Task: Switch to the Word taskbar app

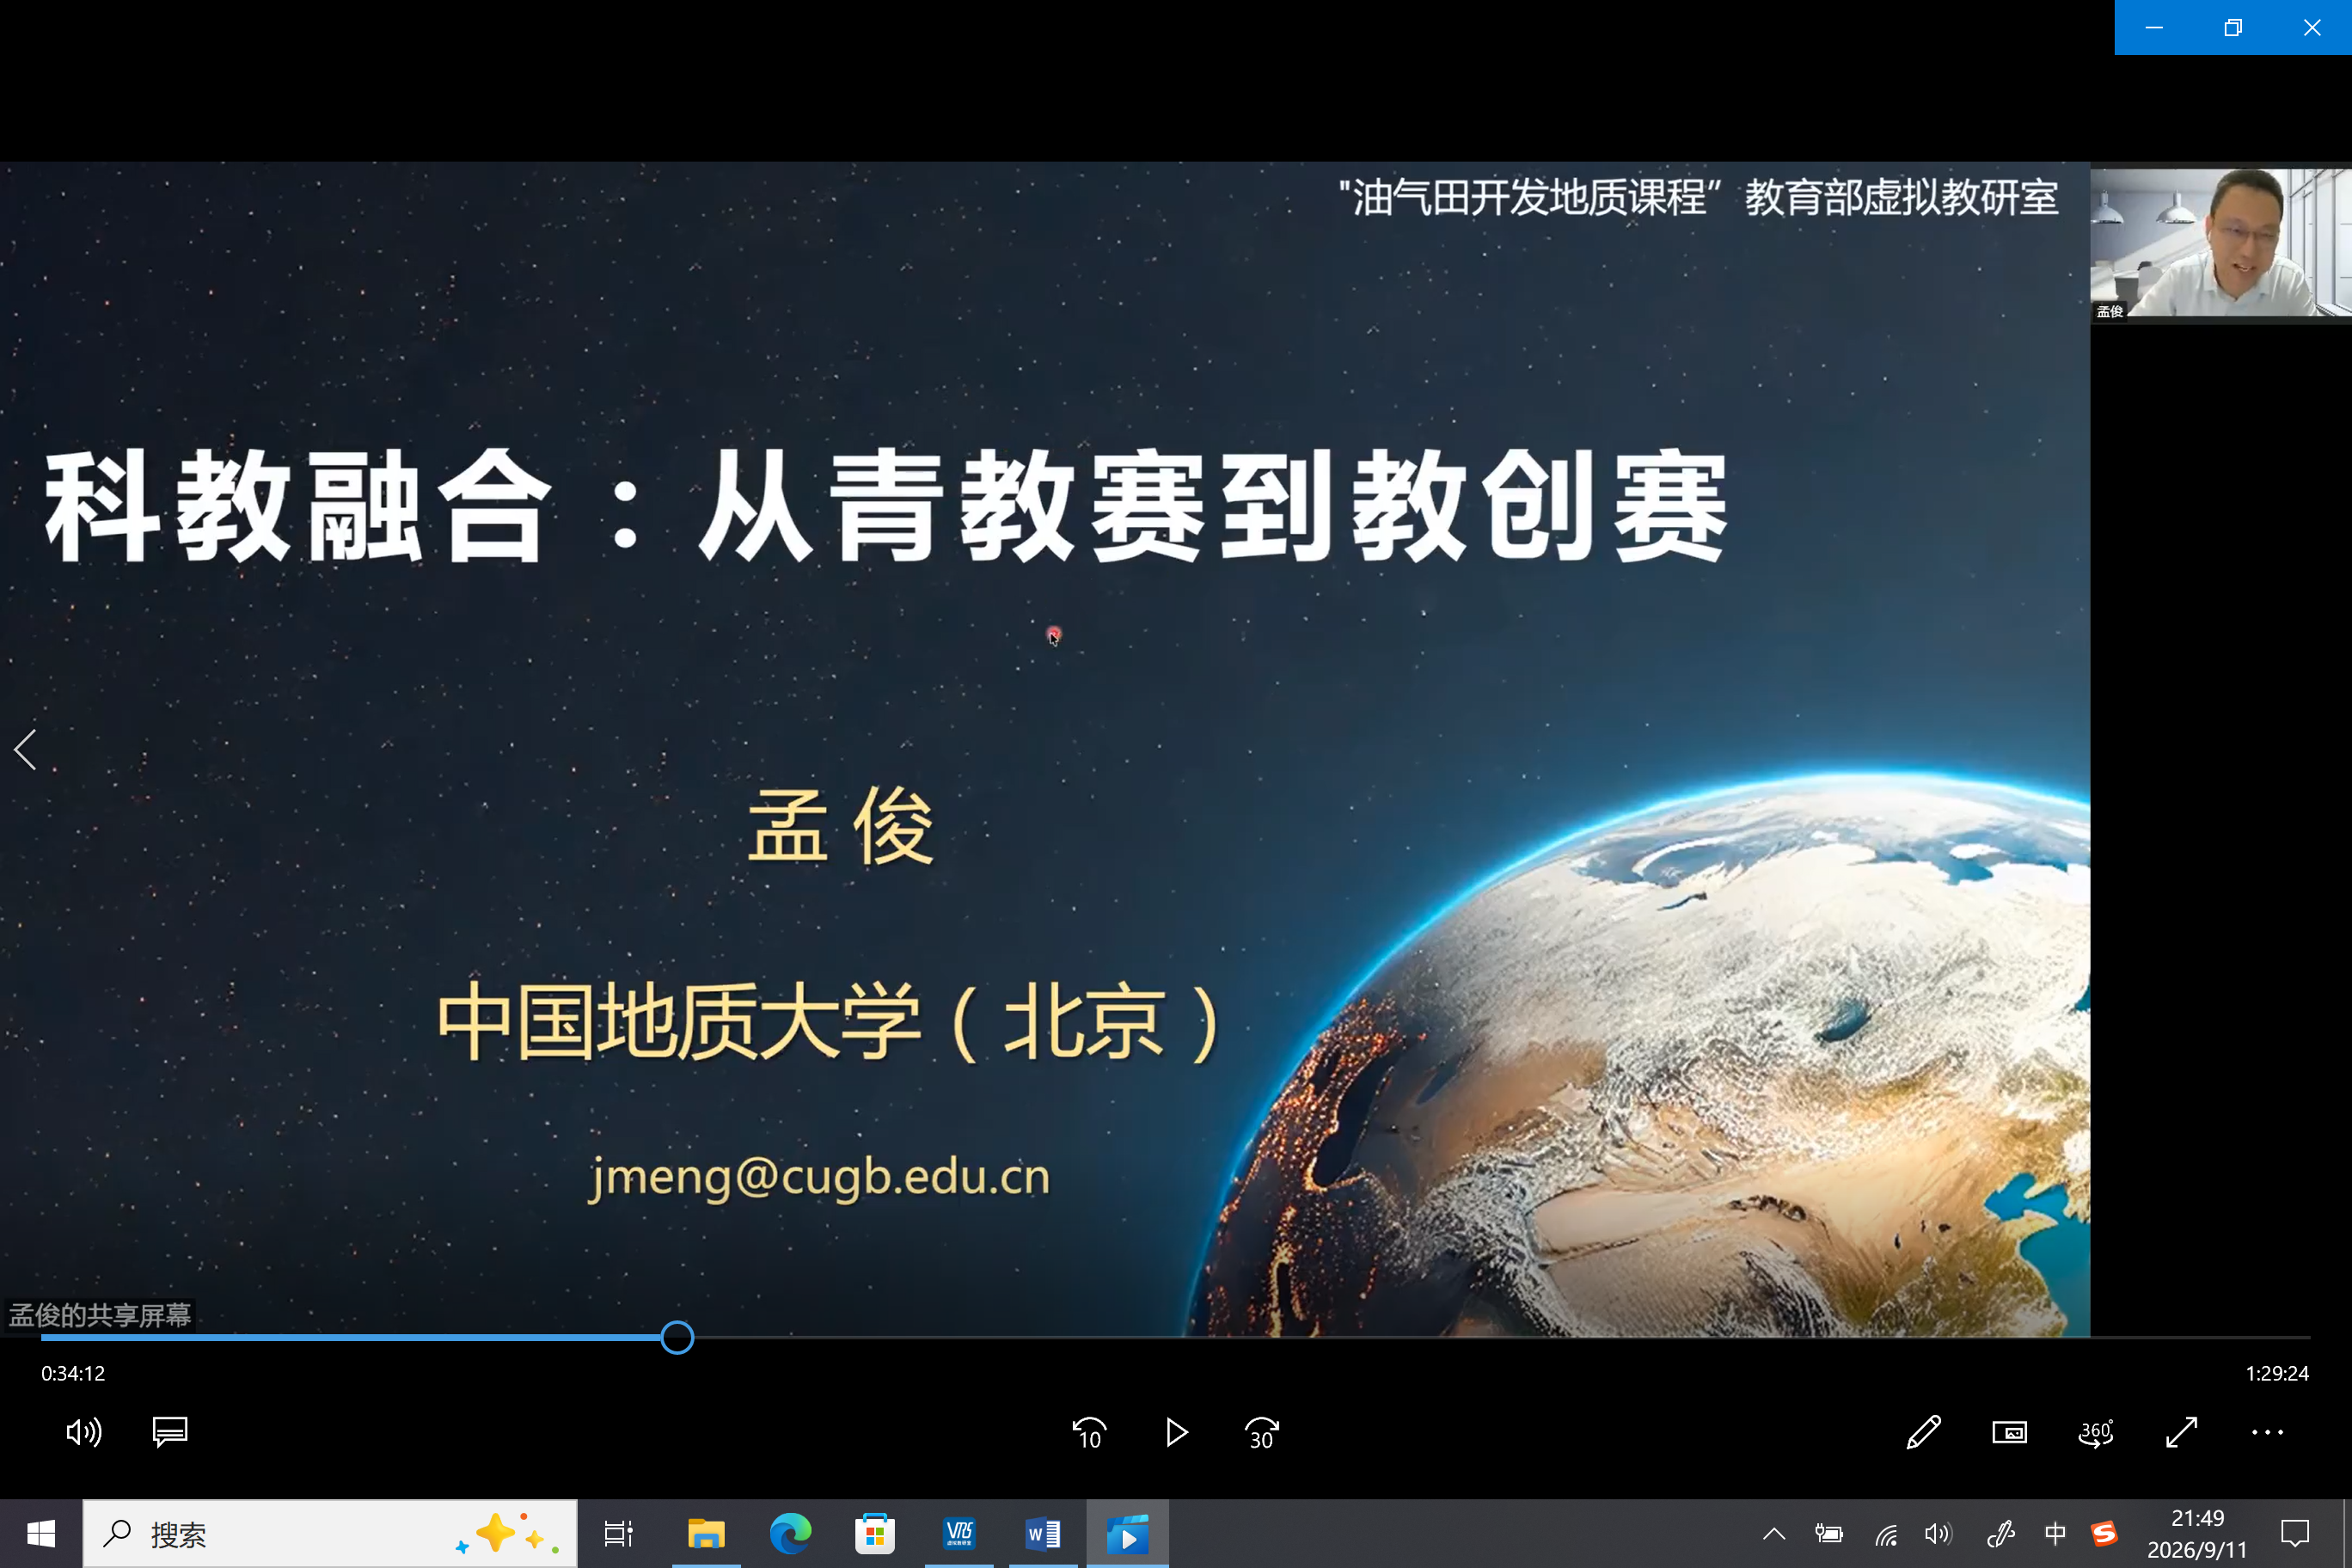Action: pos(1043,1533)
